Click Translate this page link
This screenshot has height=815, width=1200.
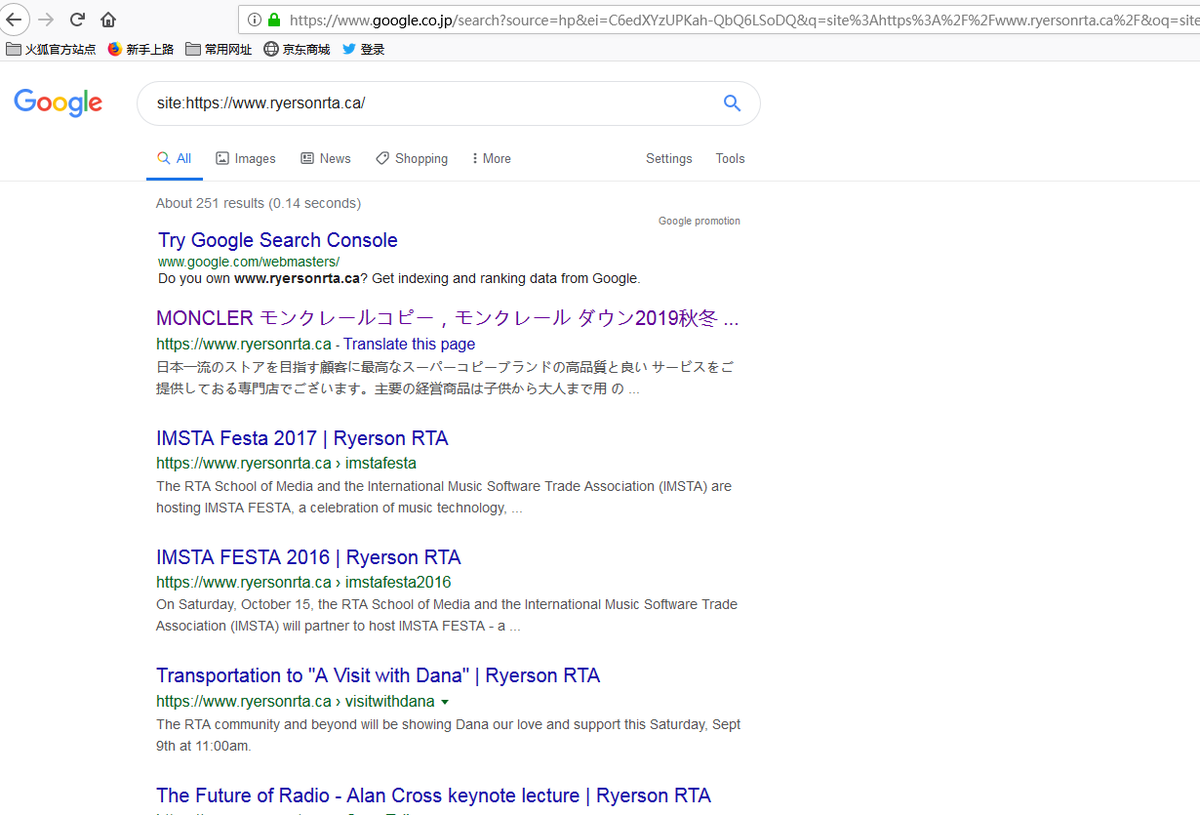click(x=409, y=344)
